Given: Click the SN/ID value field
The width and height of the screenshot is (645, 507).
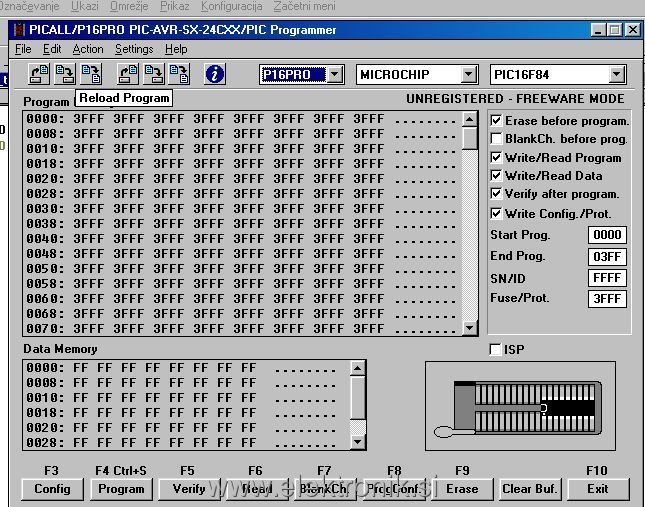Looking at the screenshot, I should point(607,278).
